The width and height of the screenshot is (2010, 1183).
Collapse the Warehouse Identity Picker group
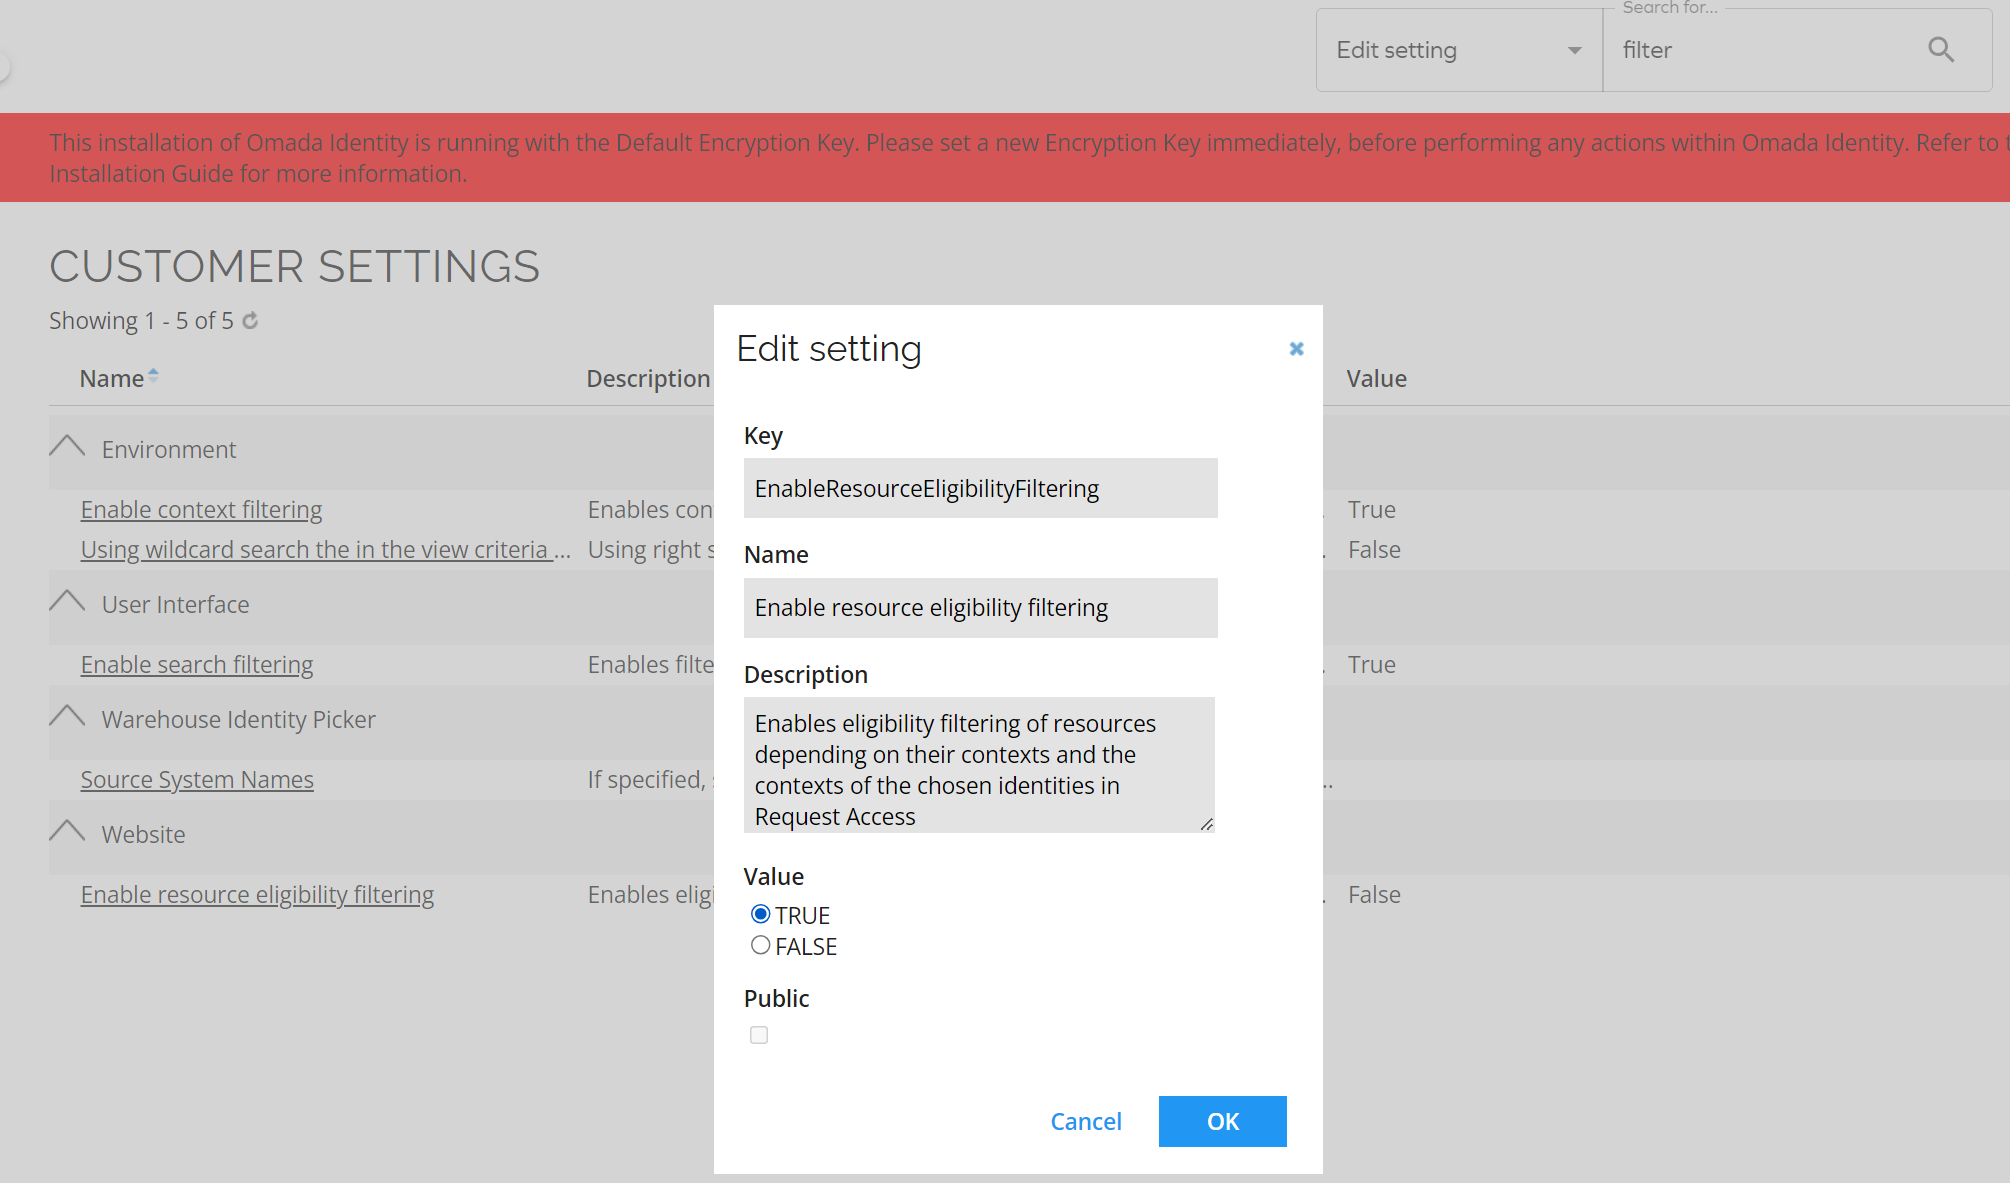(67, 717)
